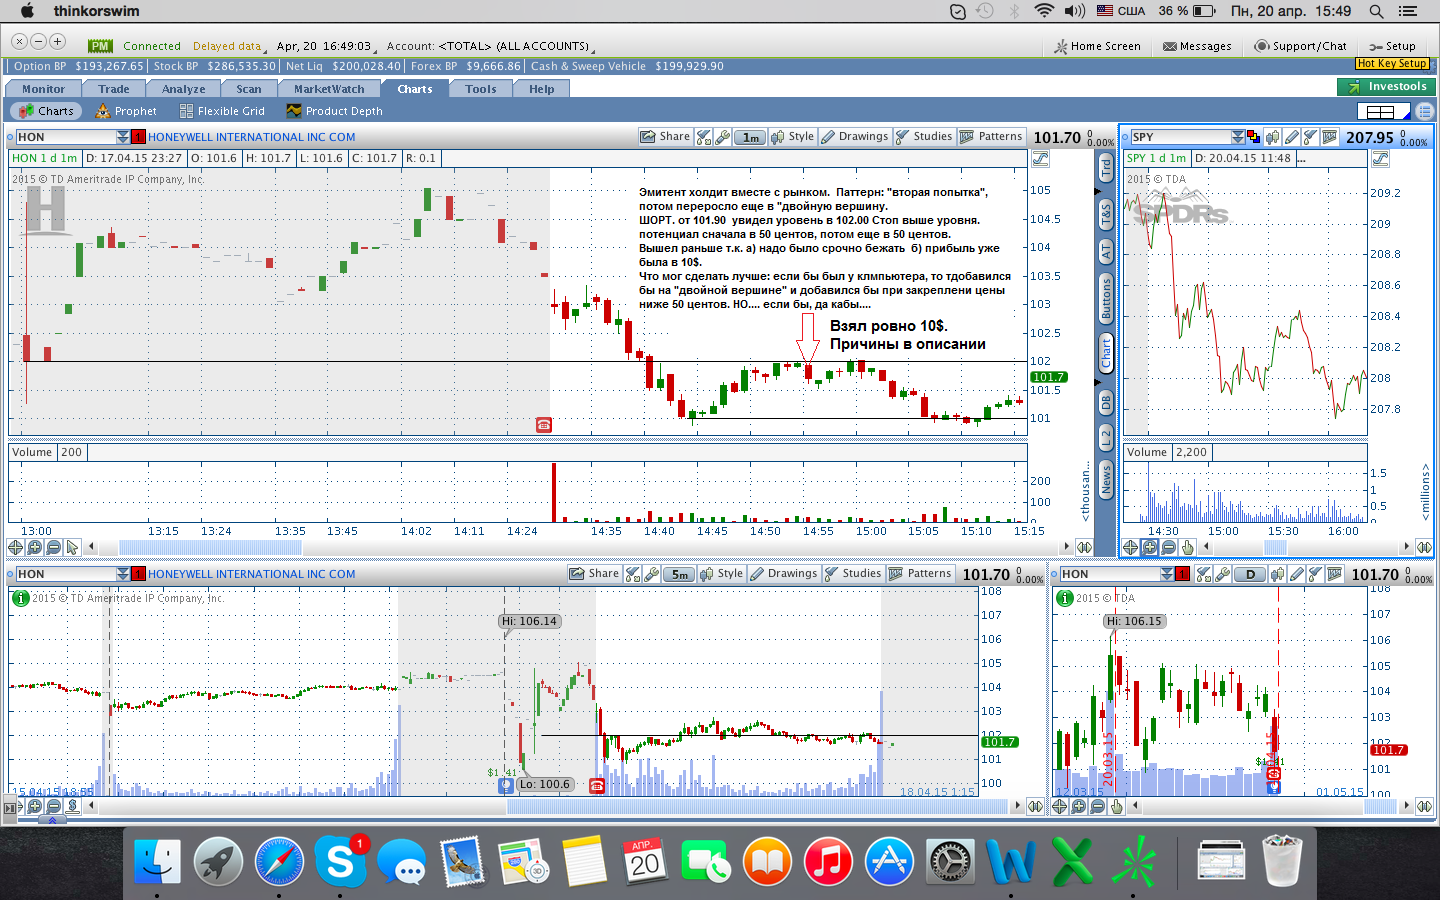The height and width of the screenshot is (900, 1440).
Task: Open the Style menu of 1m HON chart
Action: [x=793, y=137]
